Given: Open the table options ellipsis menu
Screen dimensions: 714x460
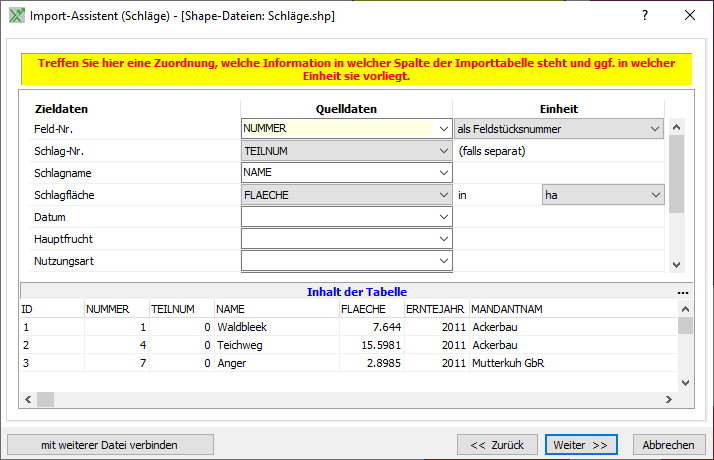Looking at the screenshot, I should [684, 293].
